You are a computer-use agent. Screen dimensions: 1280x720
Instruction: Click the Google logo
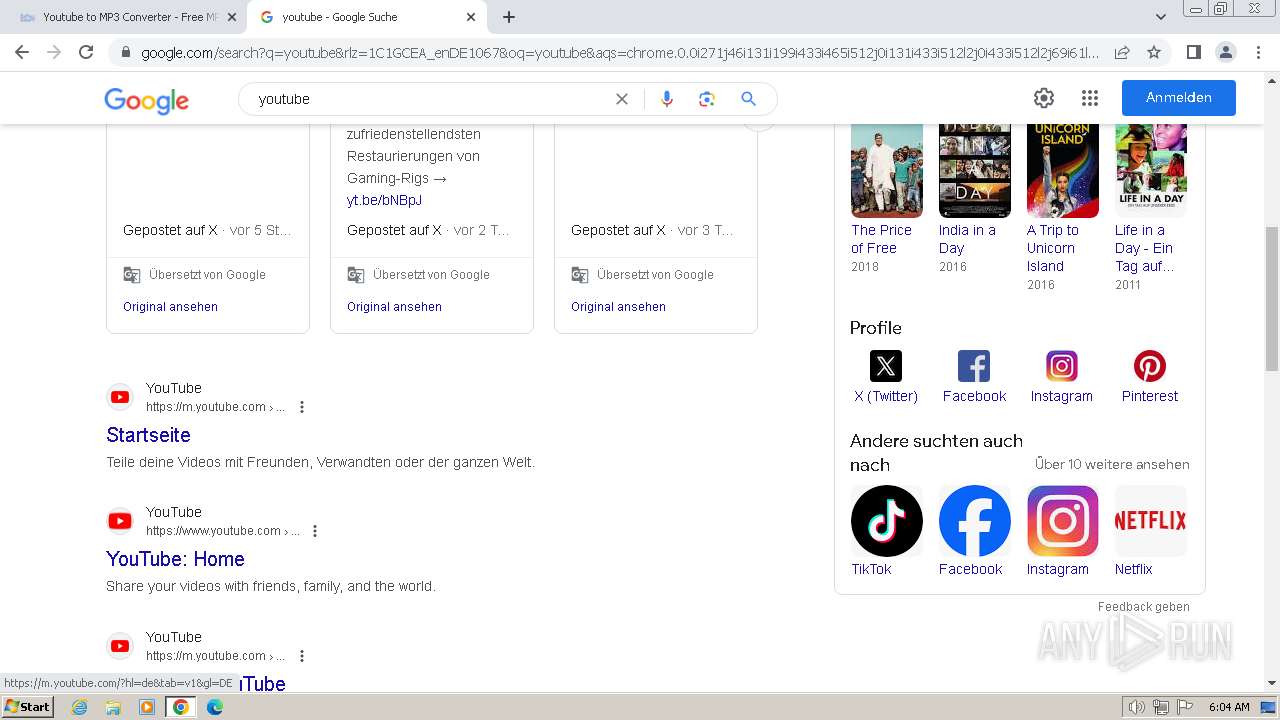tap(146, 100)
